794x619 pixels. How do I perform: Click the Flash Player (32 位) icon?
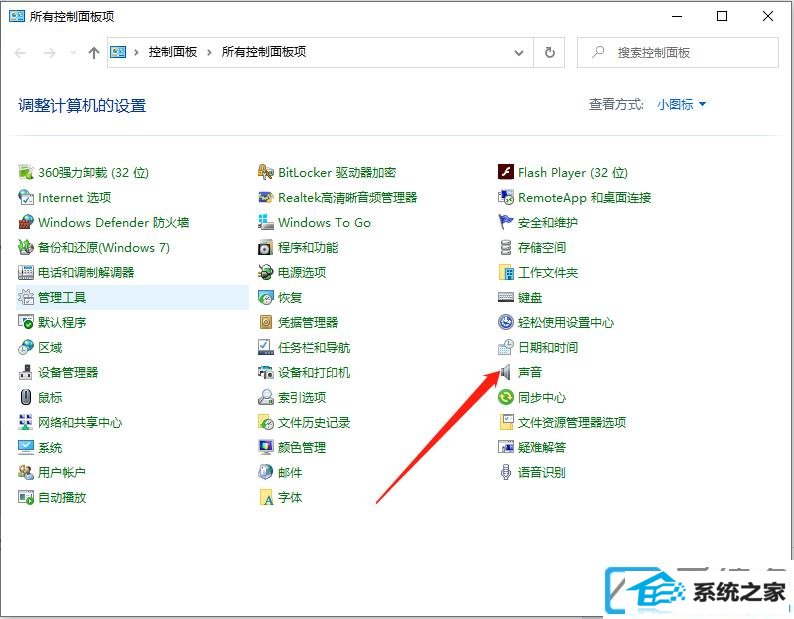(505, 172)
